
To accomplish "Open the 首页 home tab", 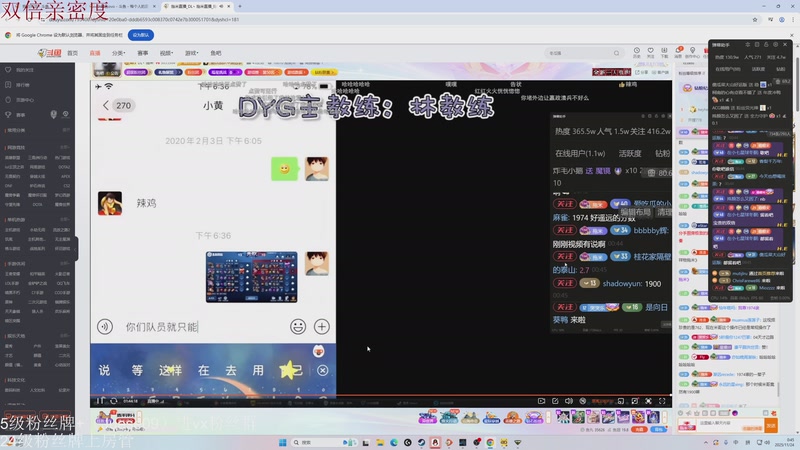I will [73, 53].
